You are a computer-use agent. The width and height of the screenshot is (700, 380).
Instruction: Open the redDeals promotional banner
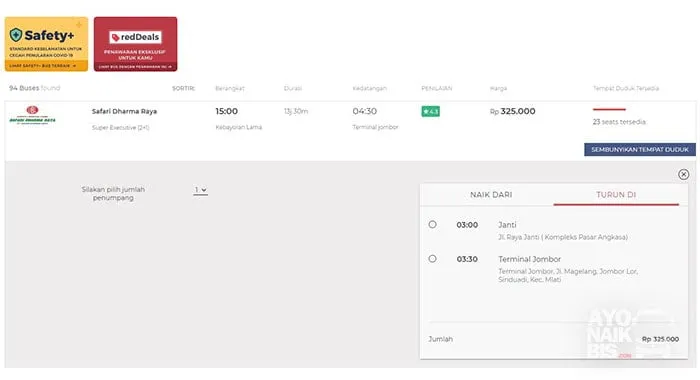pyautogui.click(x=135, y=44)
